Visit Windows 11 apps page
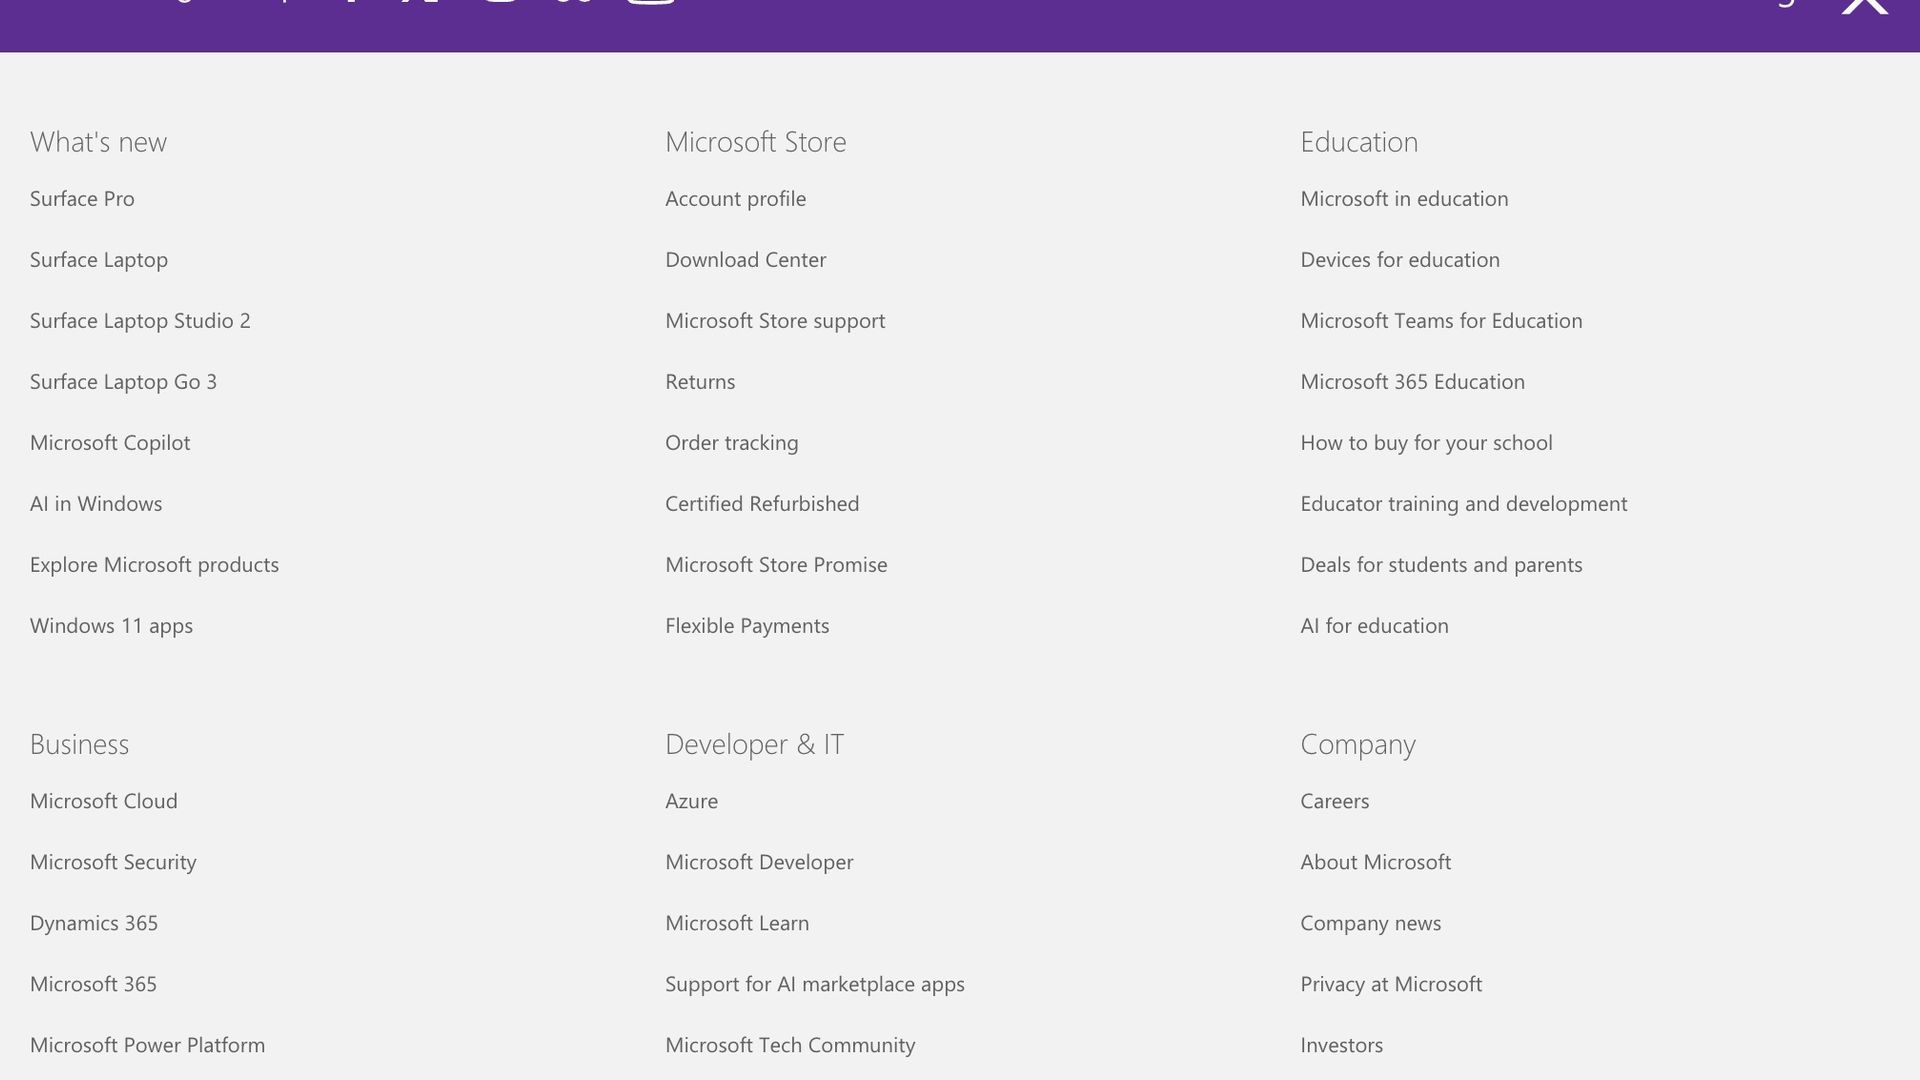 pos(111,626)
